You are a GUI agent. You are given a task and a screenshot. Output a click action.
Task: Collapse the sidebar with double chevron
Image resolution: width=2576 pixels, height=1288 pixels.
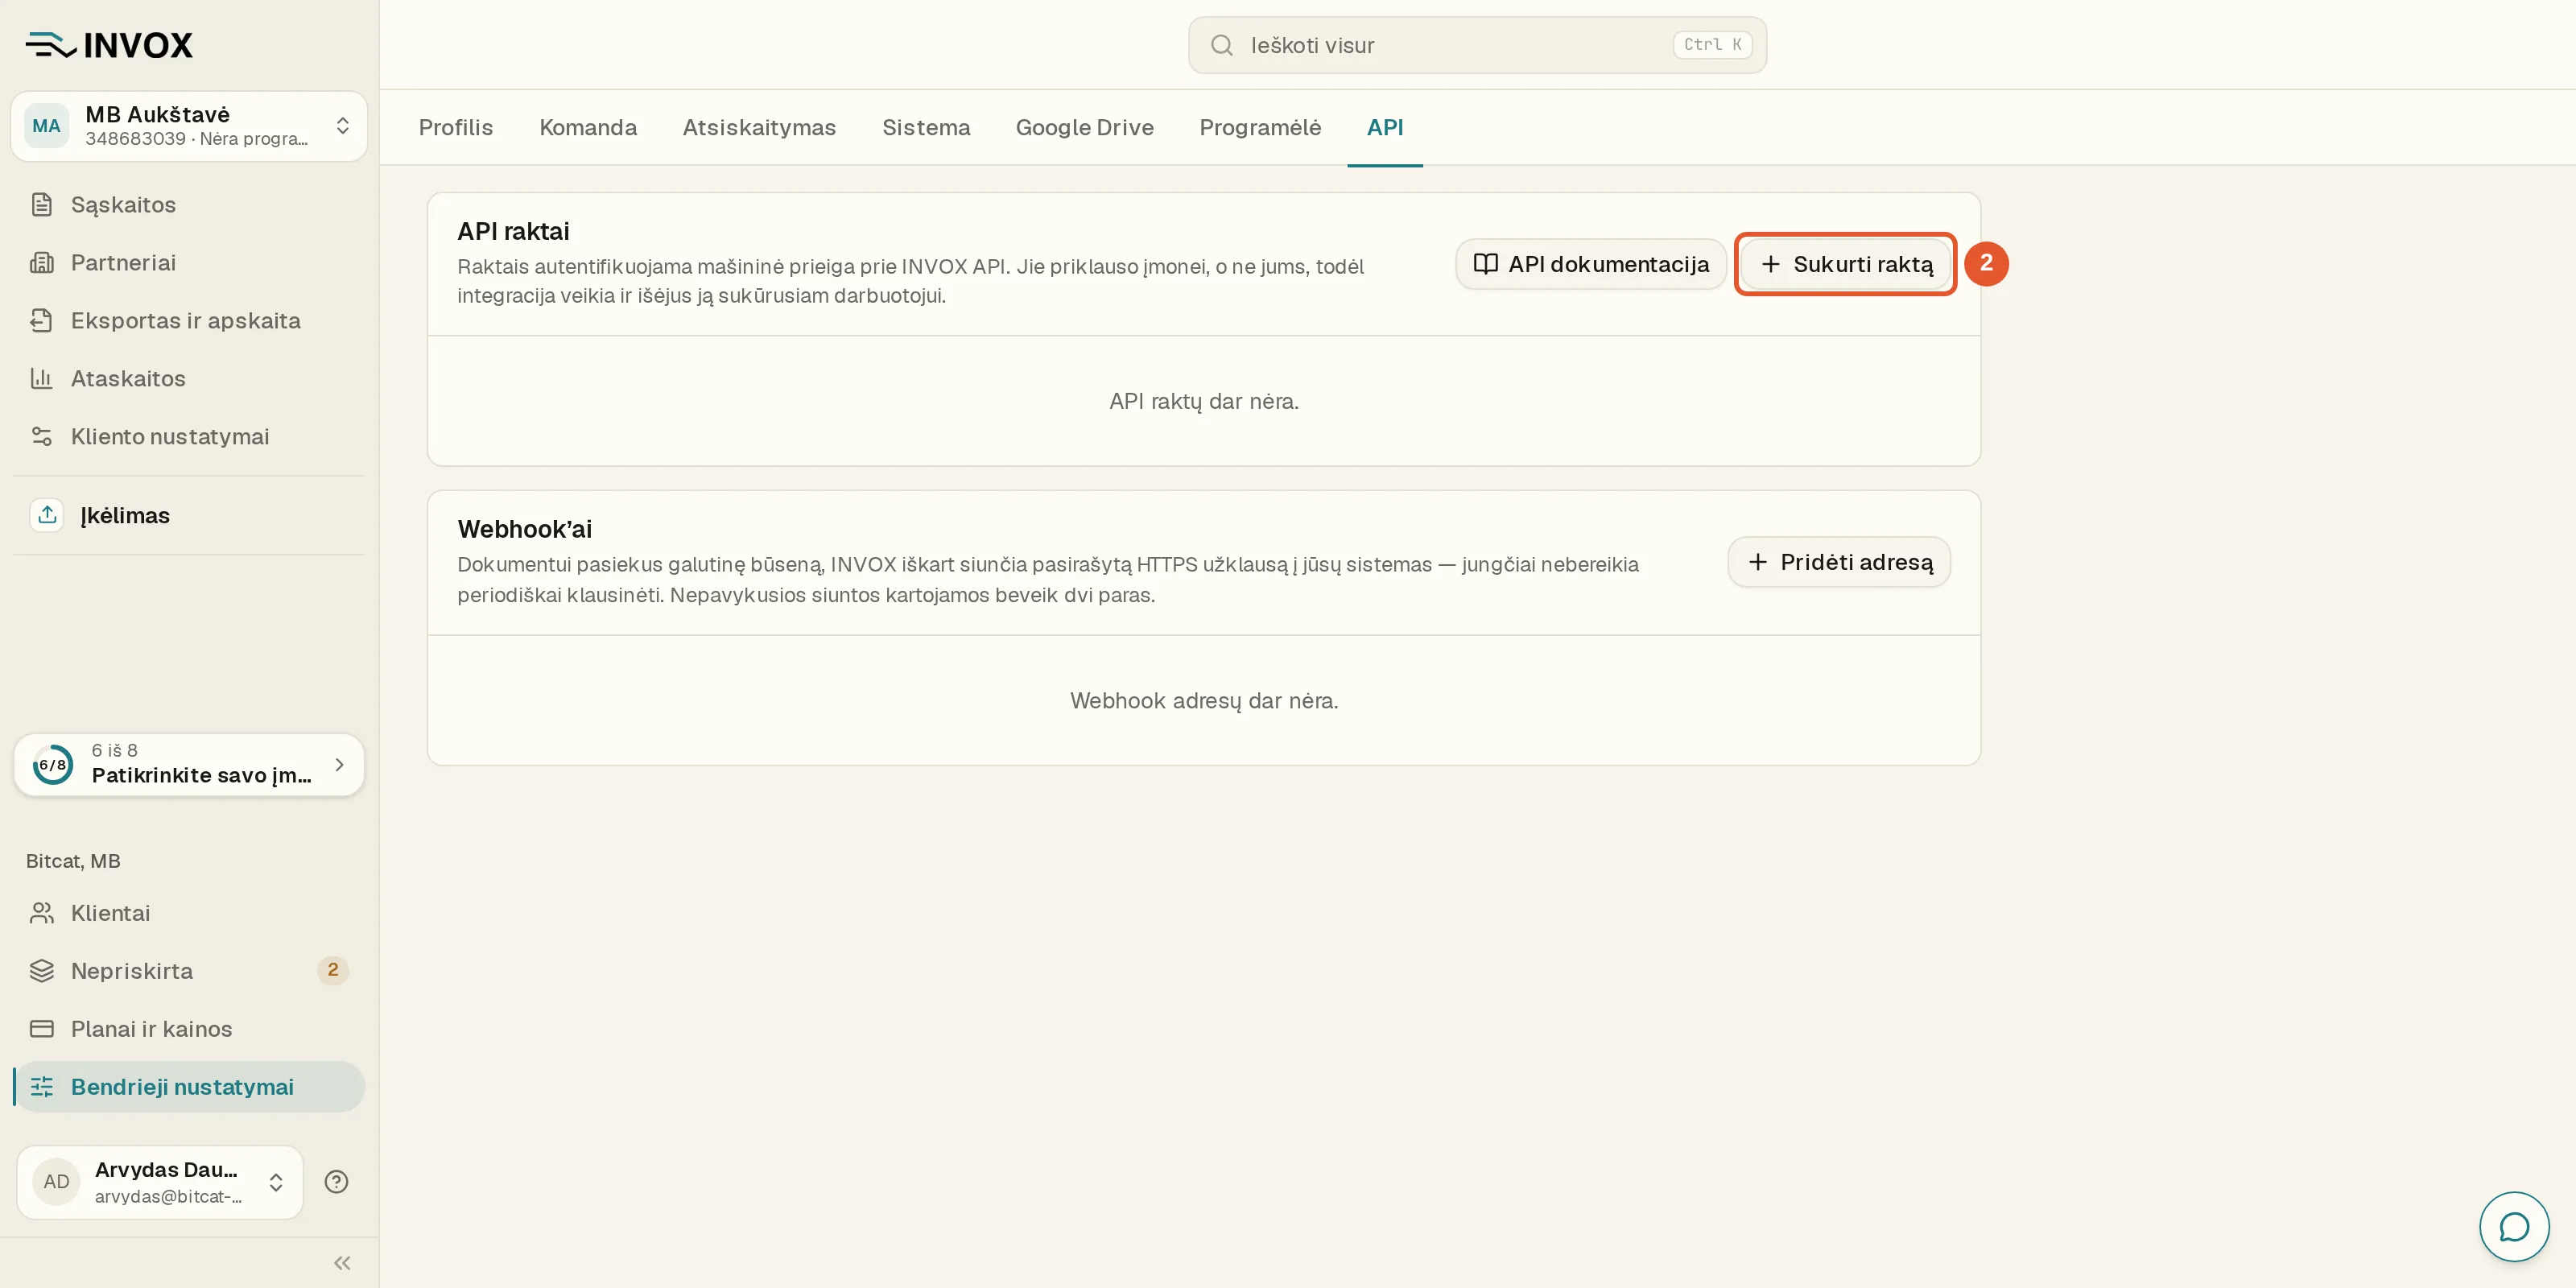pos(342,1263)
